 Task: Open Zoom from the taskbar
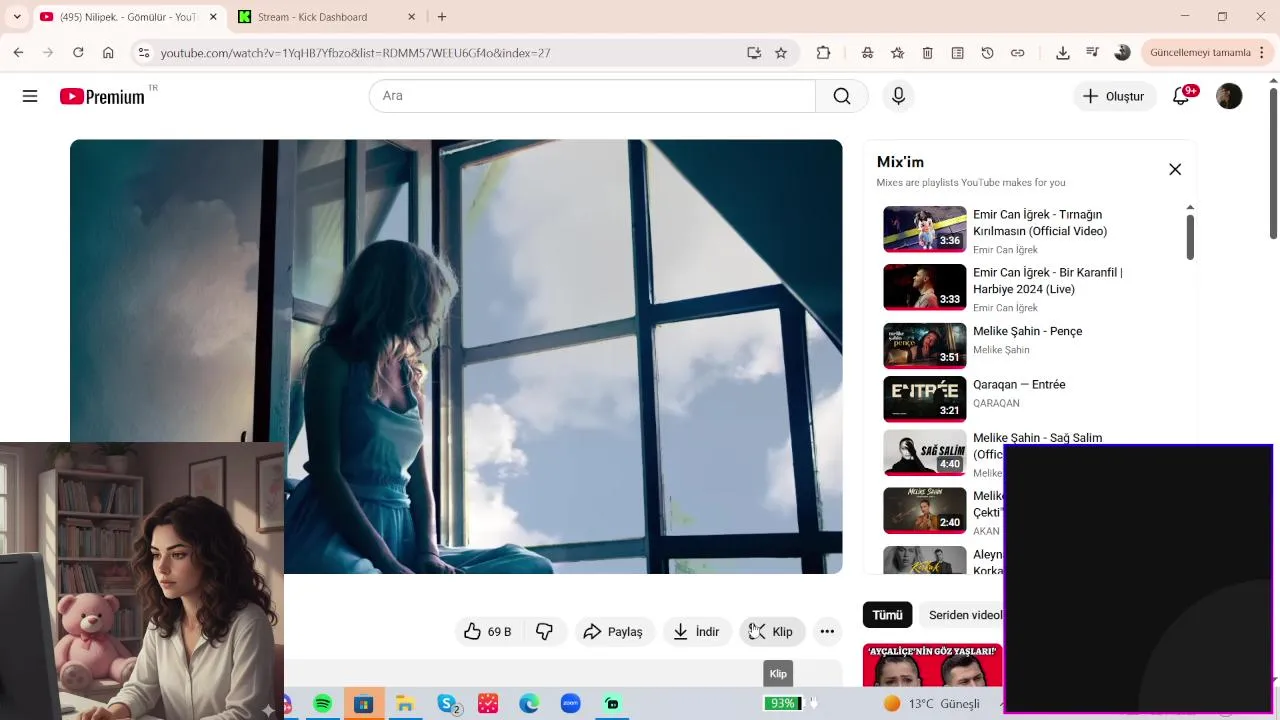[x=570, y=704]
